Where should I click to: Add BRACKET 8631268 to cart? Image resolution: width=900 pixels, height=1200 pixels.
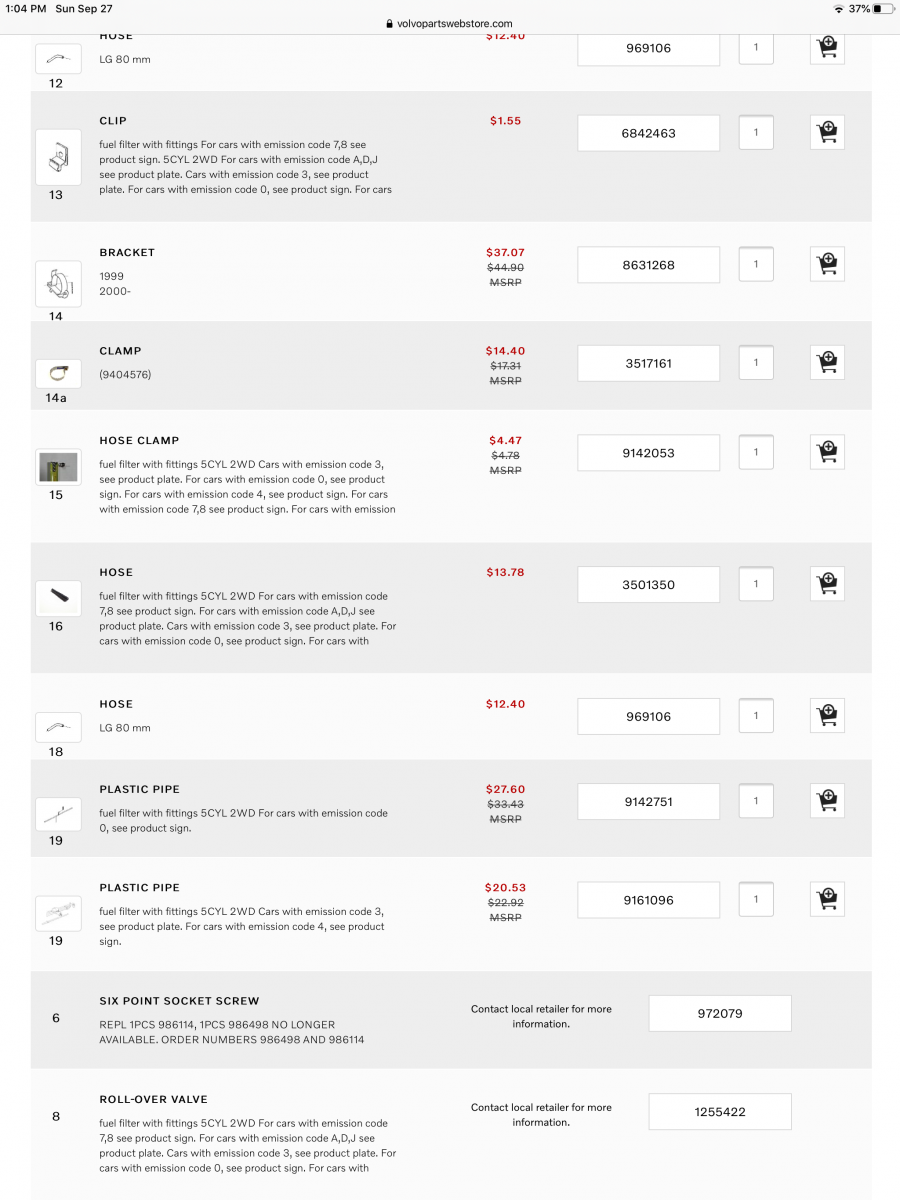(827, 264)
